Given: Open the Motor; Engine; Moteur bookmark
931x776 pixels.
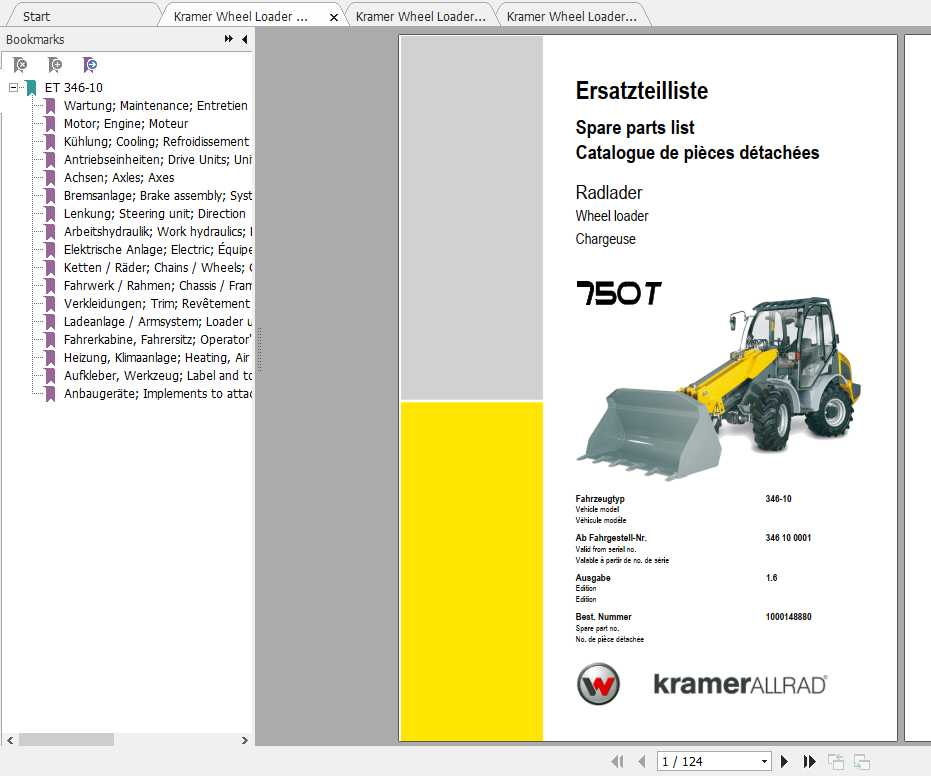Looking at the screenshot, I should point(126,123).
